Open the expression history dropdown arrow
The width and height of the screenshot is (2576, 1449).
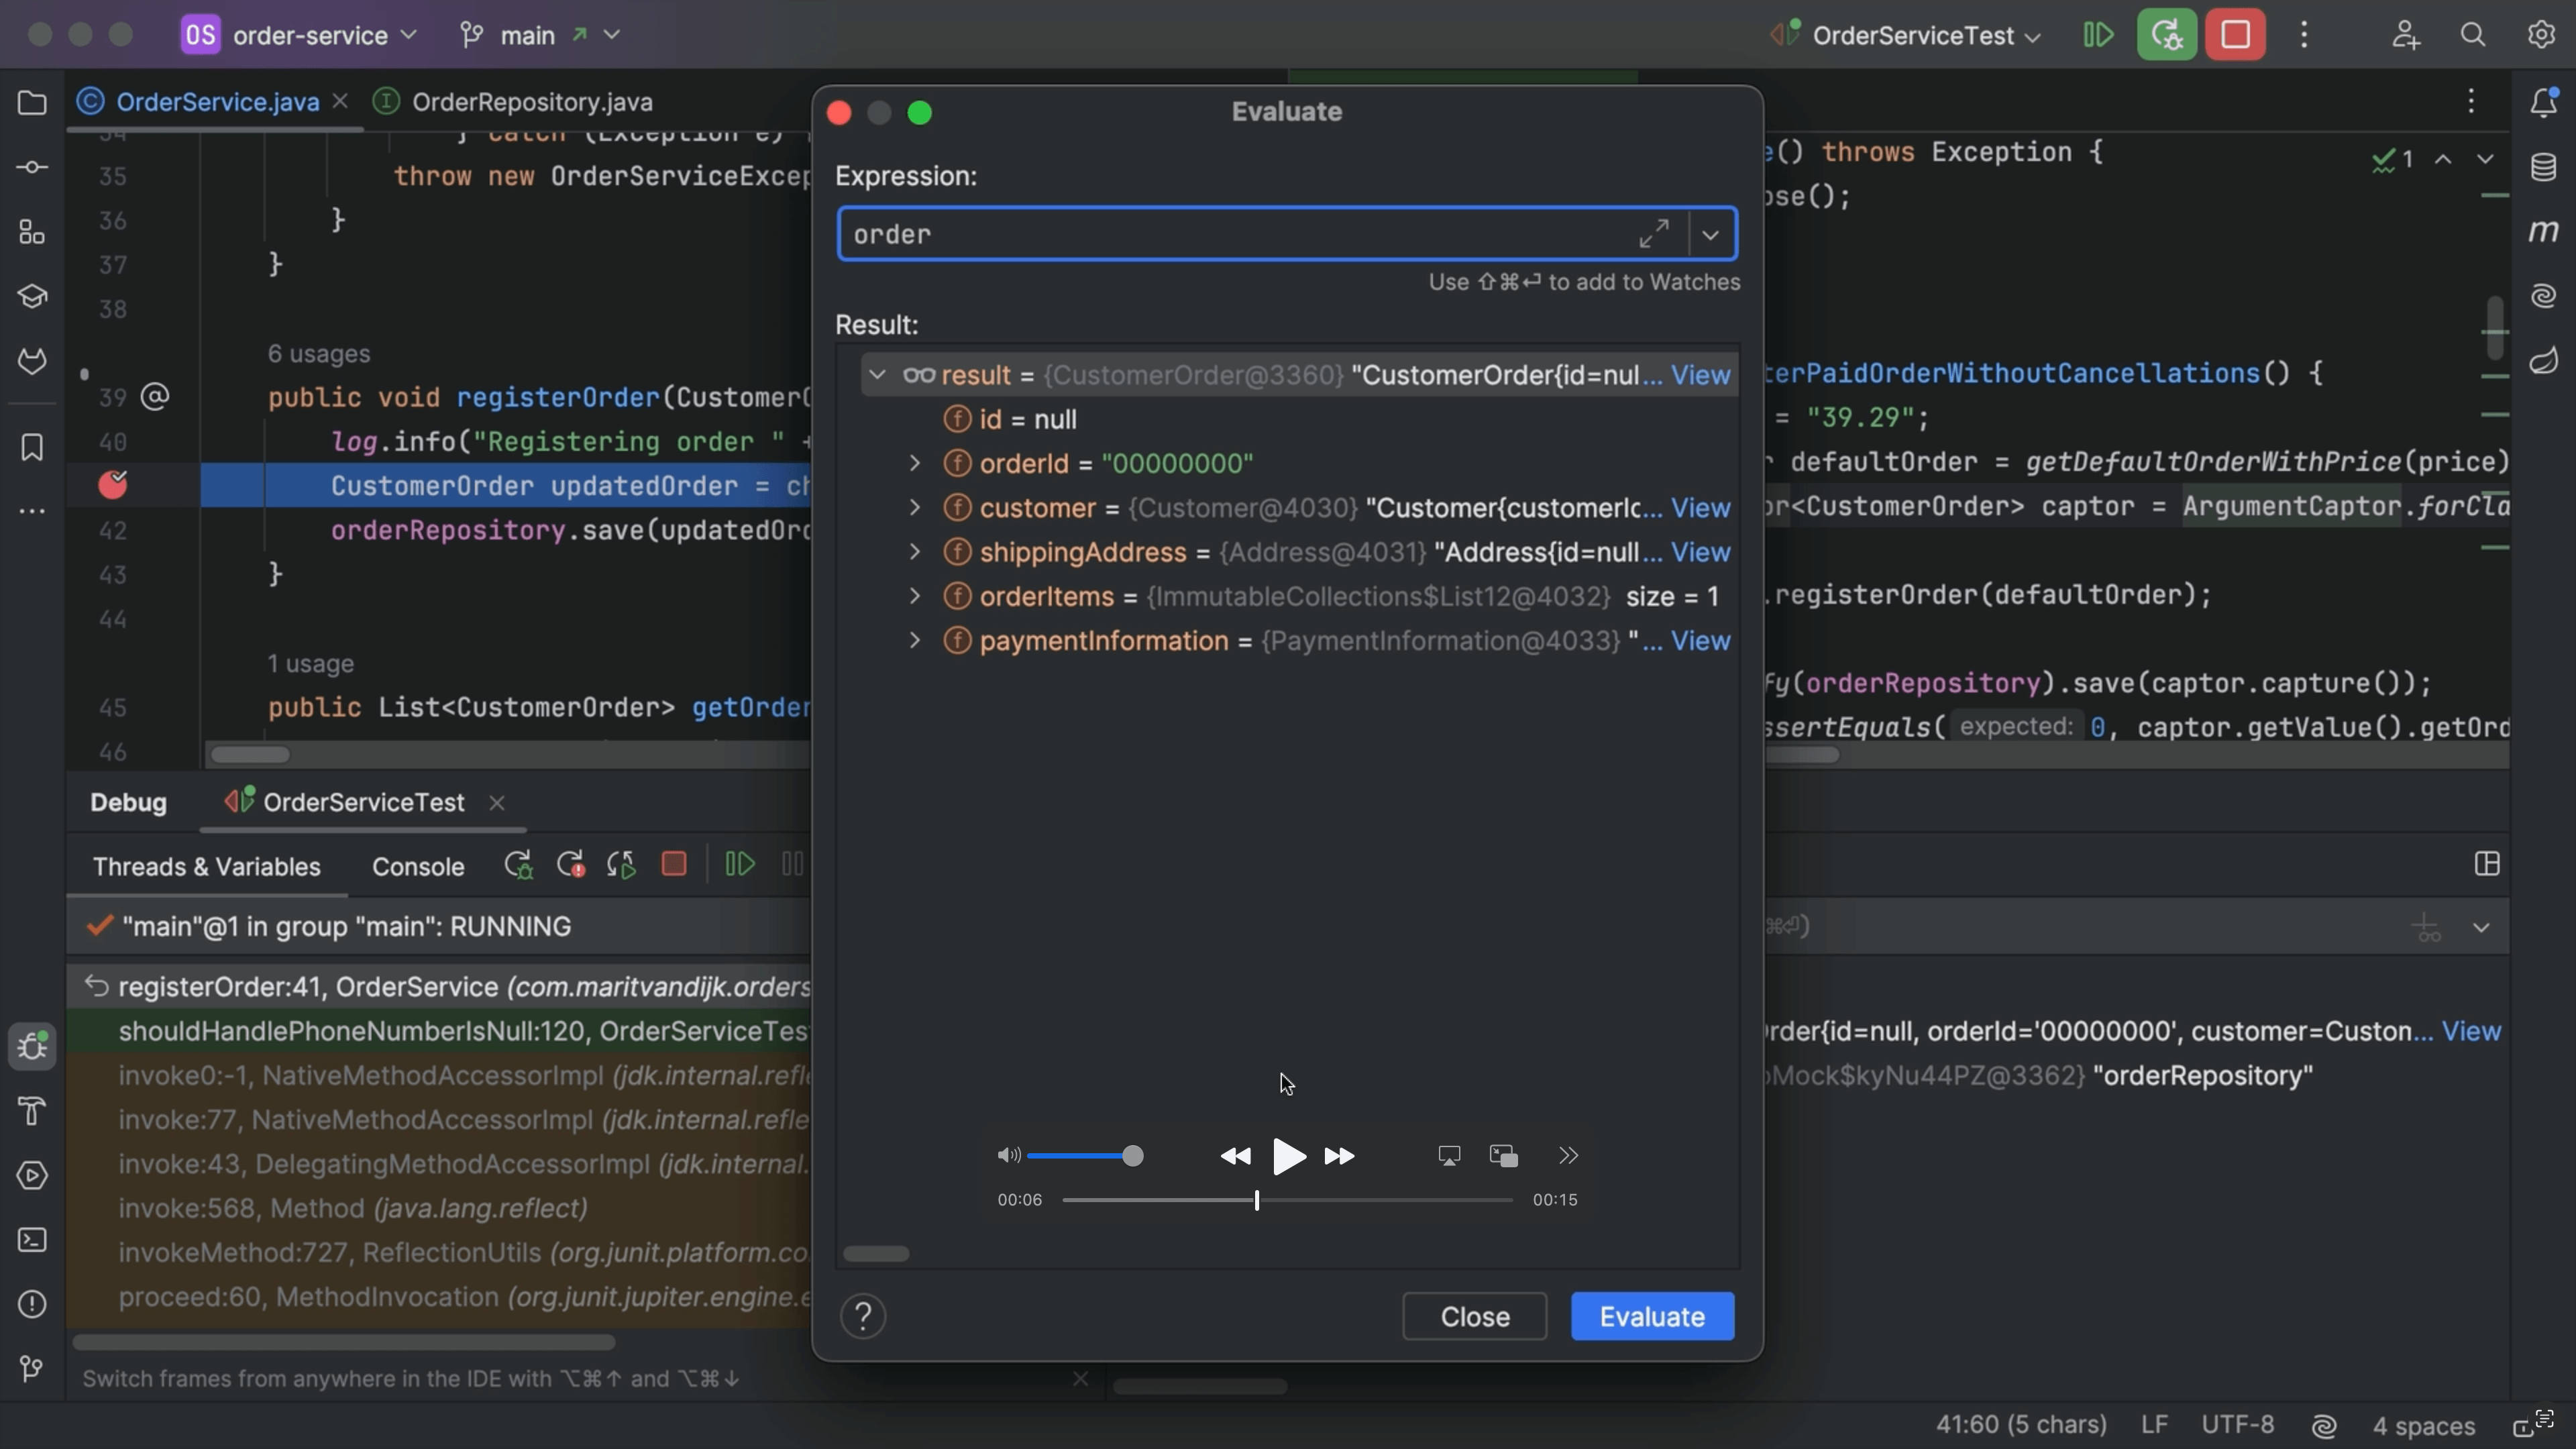click(x=1711, y=235)
